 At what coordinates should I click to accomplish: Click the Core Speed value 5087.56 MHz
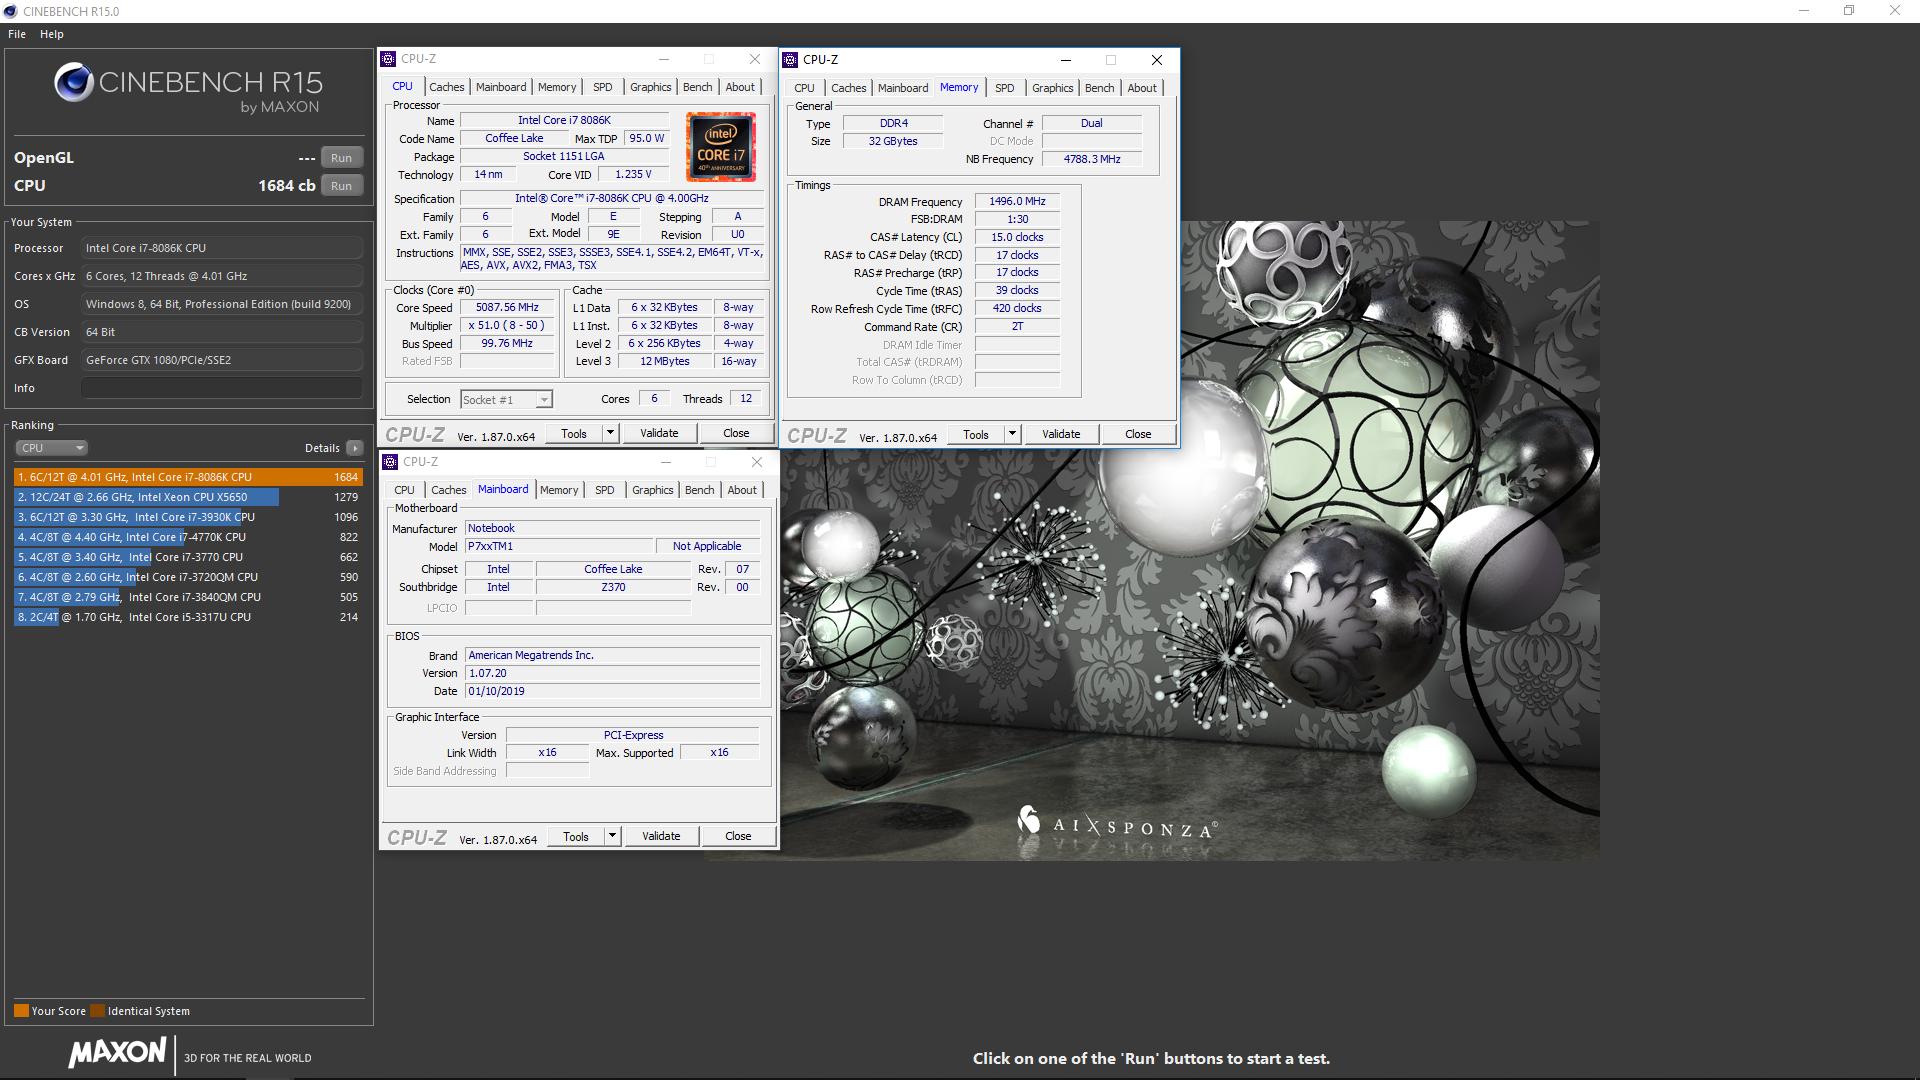tap(507, 308)
